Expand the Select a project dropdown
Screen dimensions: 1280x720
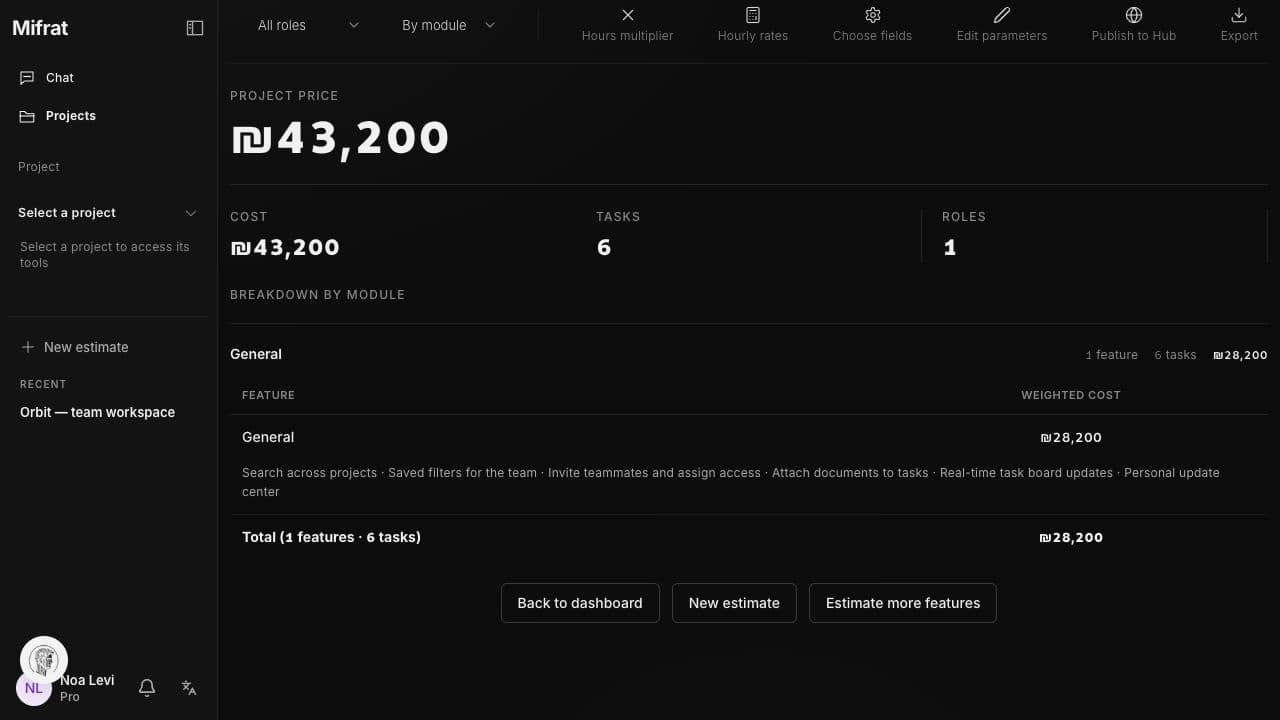click(x=107, y=213)
